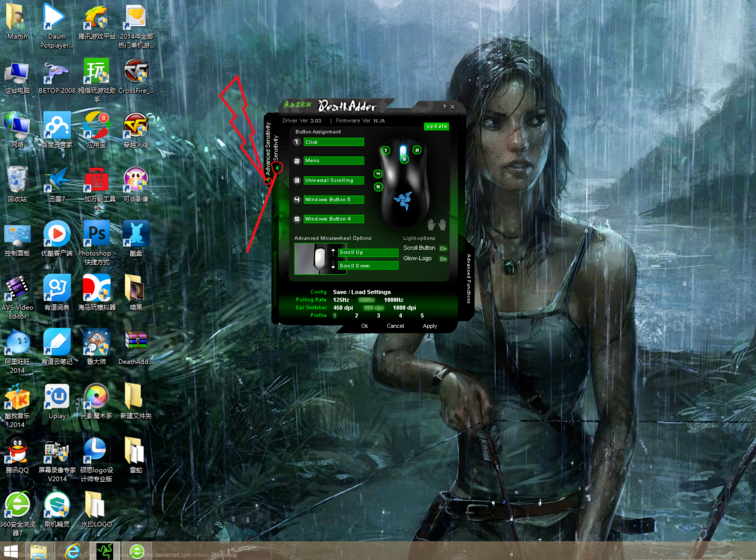Open the Photoshop desktop shortcut
The width and height of the screenshot is (756, 560).
96,236
